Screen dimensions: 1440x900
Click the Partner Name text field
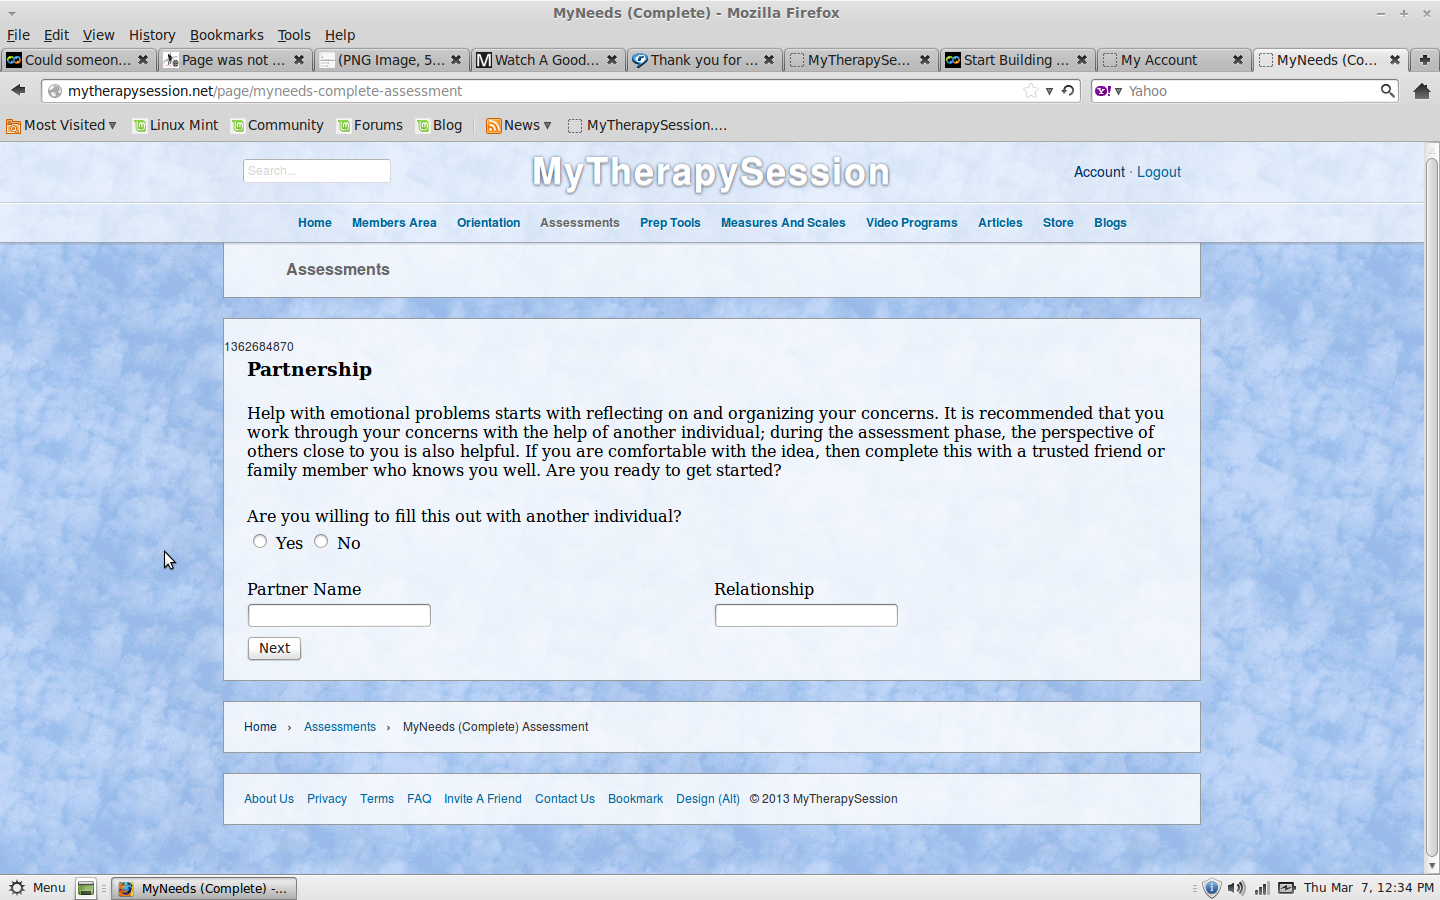(339, 615)
